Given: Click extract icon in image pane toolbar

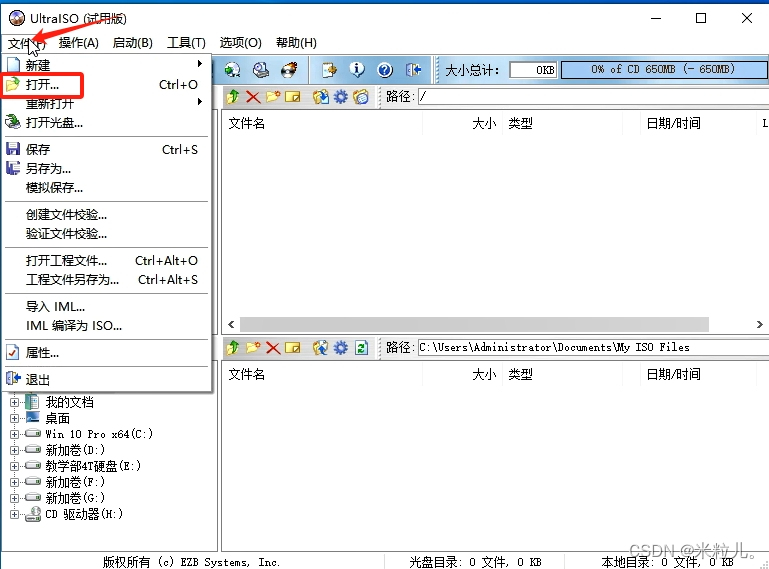Looking at the screenshot, I should point(321,97).
